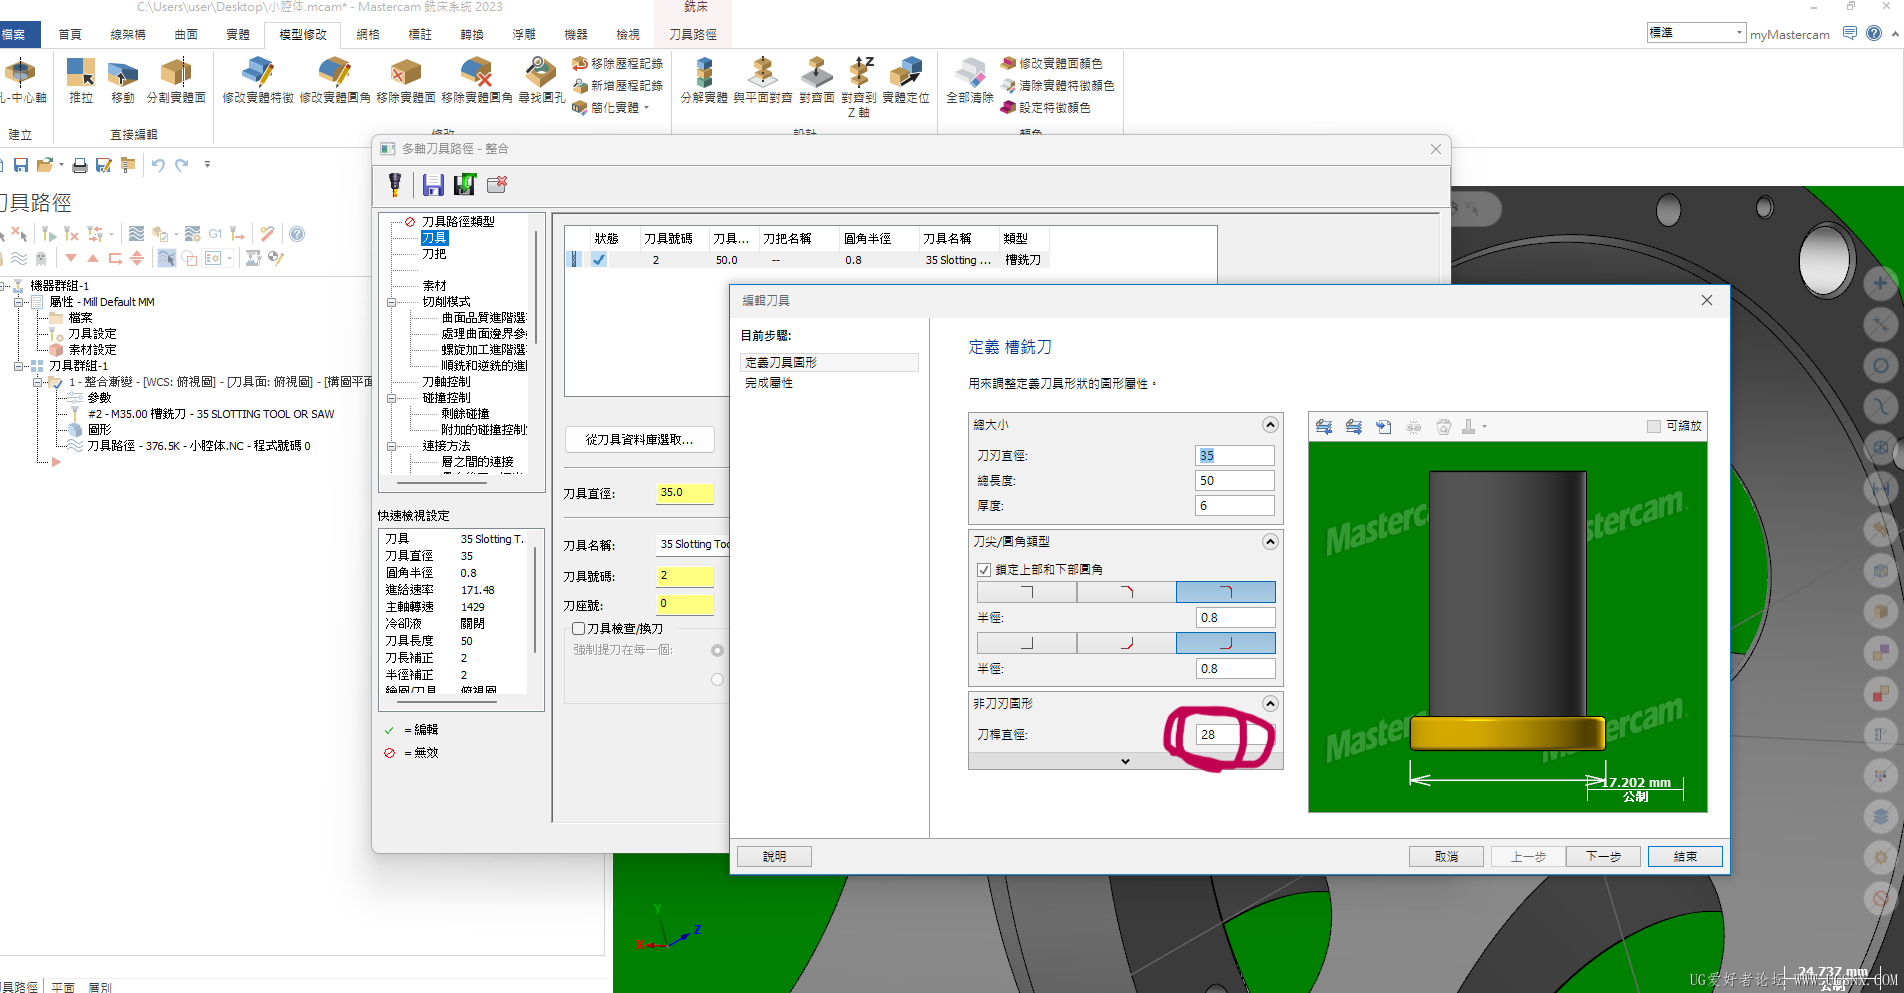
Task: Select 刀把 in the parameter tree
Action: tap(434, 254)
